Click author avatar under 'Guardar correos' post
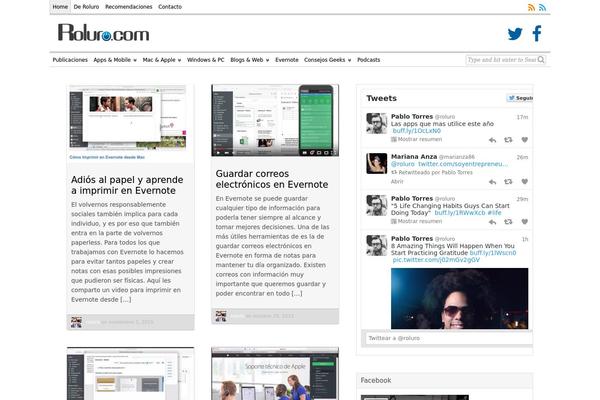Viewport: 600px width, 400px height. (x=221, y=316)
